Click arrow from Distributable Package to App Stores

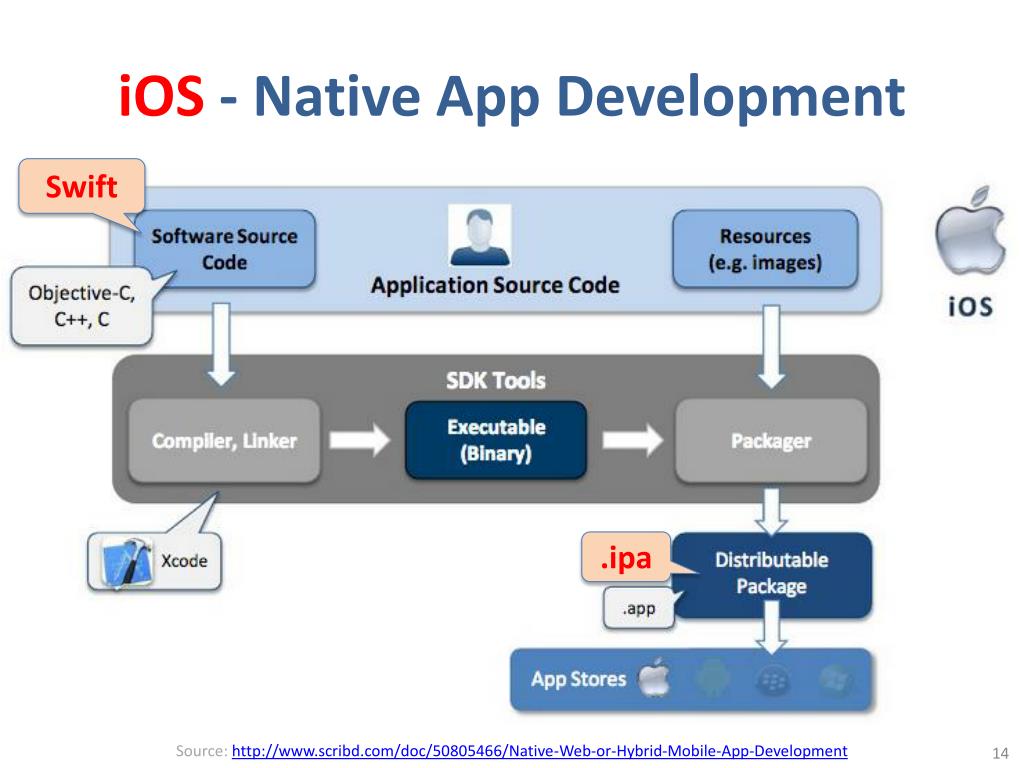[771, 627]
